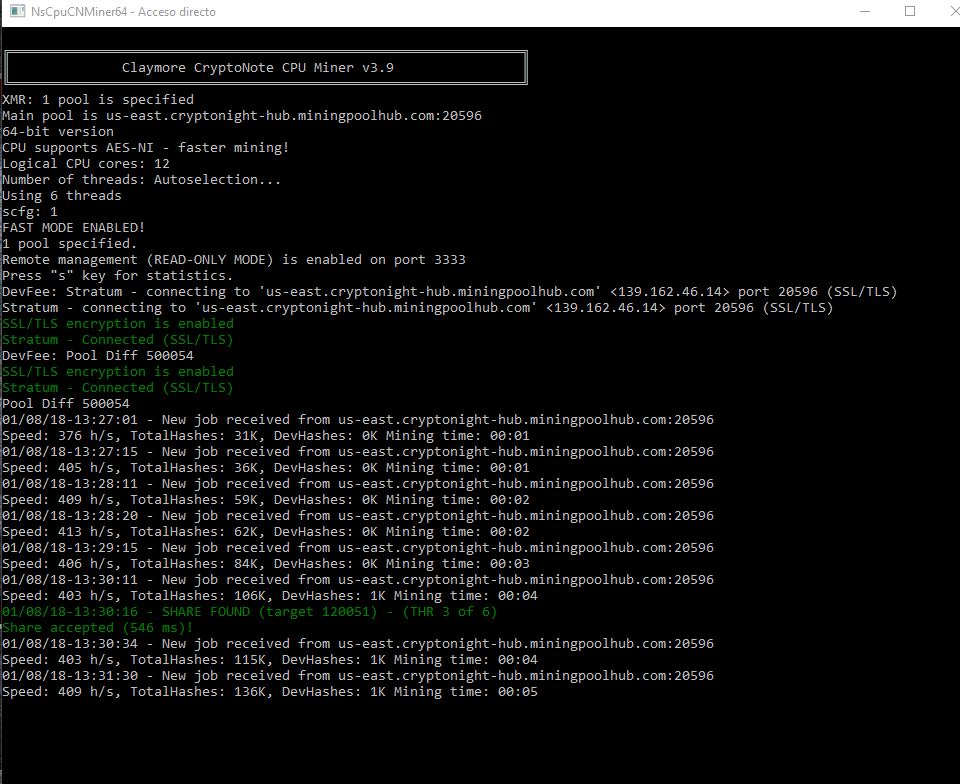This screenshot has width=960, height=784.
Task: Click the 'NsCpuCNMiner64 - Acceso directo' window title
Action: (x=123, y=12)
